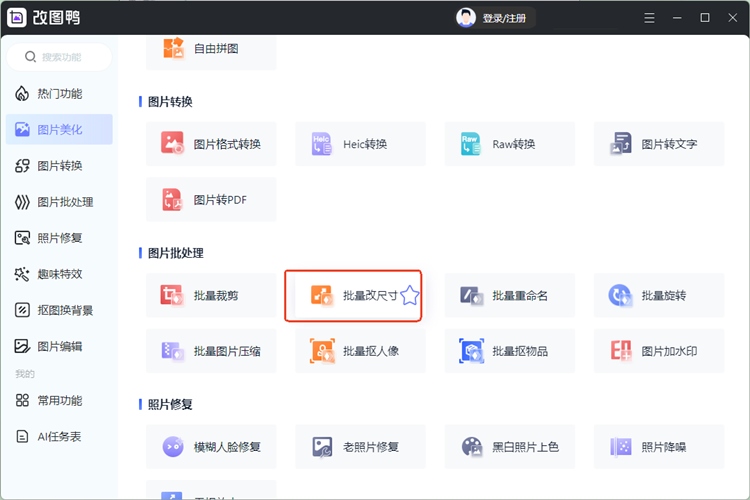Click the 改图鸭 app logo

[17, 18]
